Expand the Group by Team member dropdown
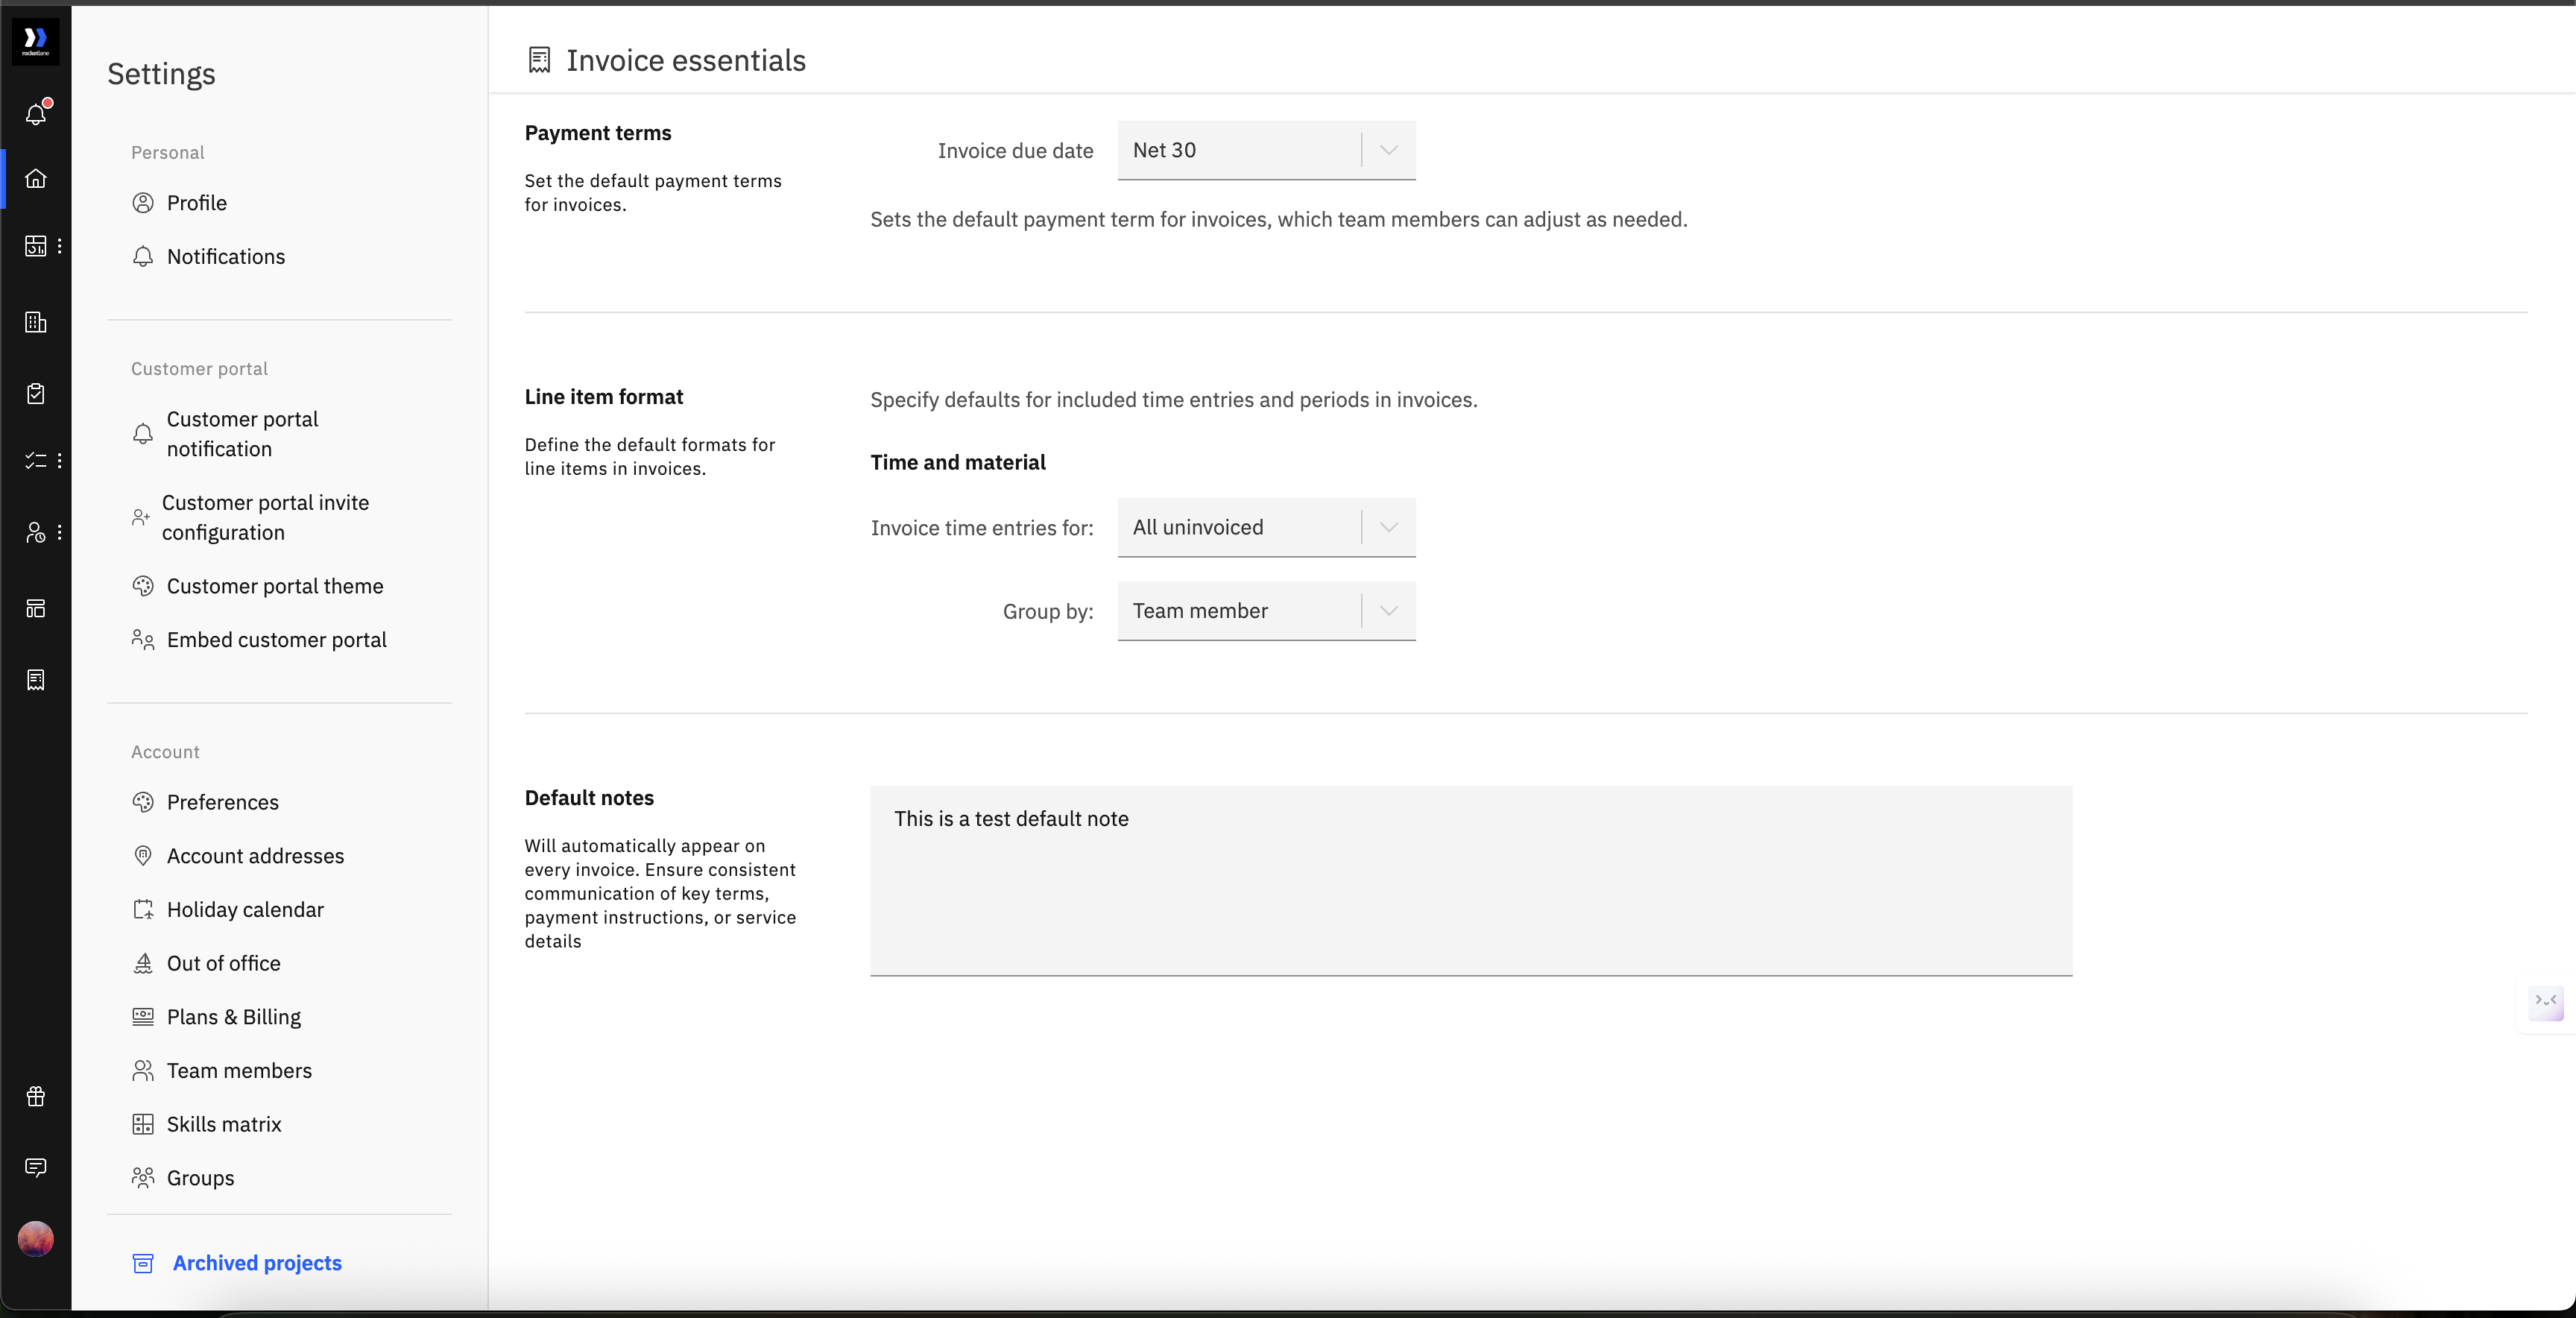The width and height of the screenshot is (2576, 1318). tap(1266, 611)
